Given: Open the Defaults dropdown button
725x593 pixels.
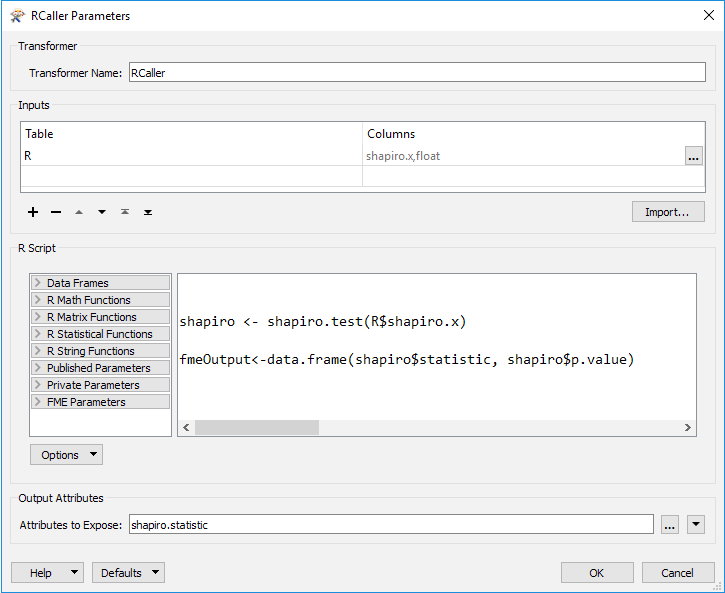Looking at the screenshot, I should (x=128, y=573).
